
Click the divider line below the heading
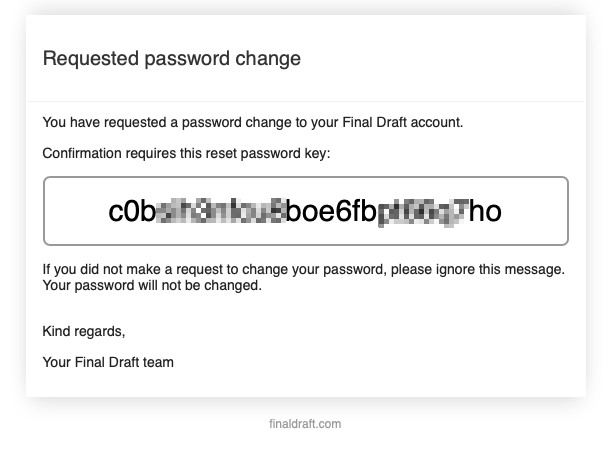(x=306, y=102)
